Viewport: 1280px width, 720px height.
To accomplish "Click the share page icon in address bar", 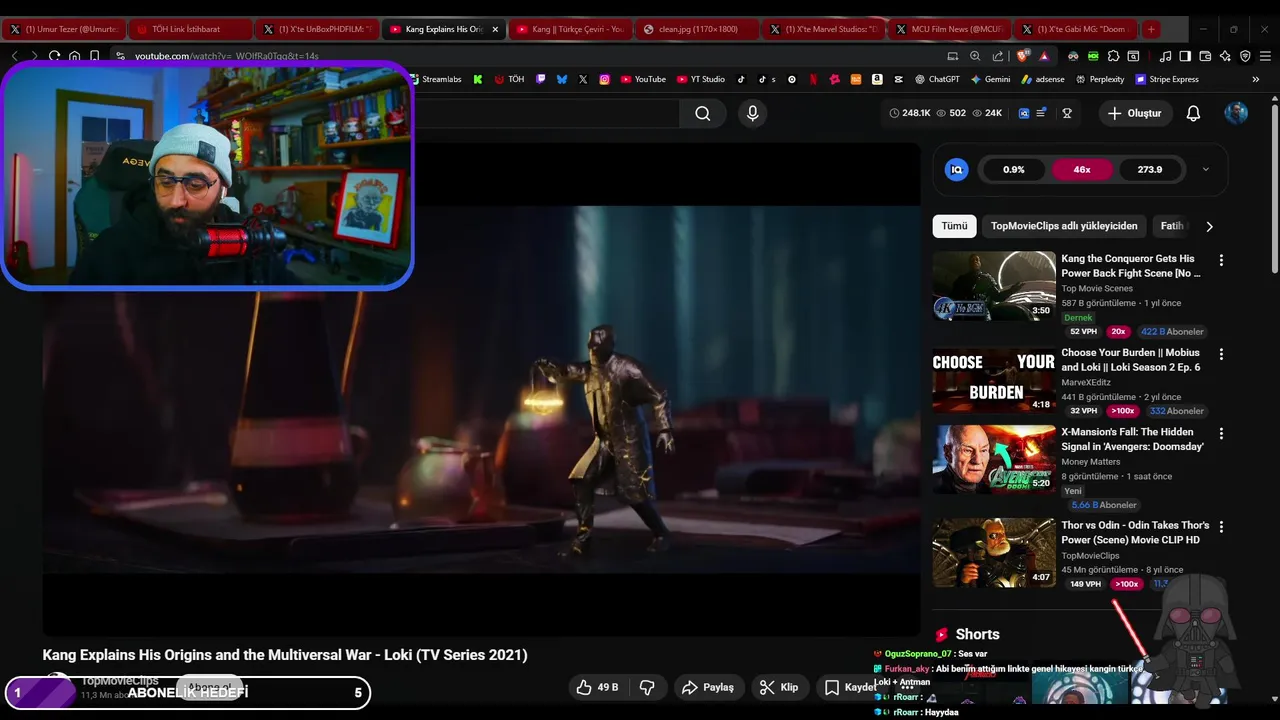I will (x=998, y=56).
